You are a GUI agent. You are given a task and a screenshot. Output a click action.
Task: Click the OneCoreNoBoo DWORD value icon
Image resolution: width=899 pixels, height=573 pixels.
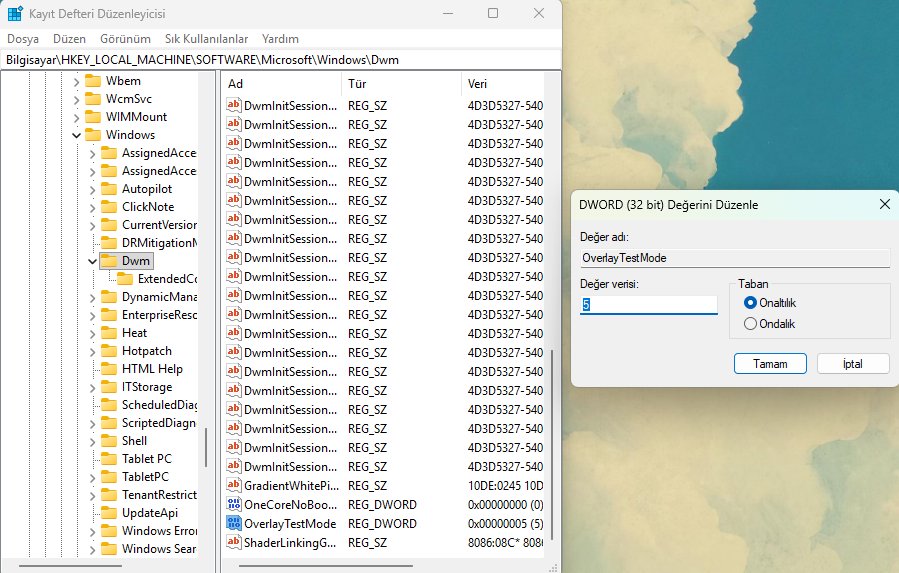[x=233, y=504]
